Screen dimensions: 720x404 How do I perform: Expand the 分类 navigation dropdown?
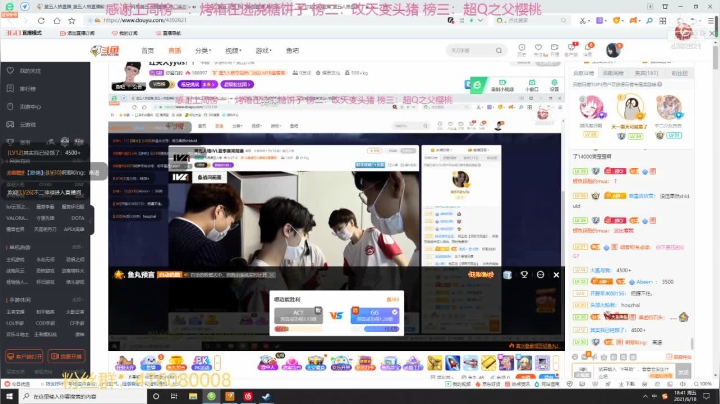click(x=202, y=50)
